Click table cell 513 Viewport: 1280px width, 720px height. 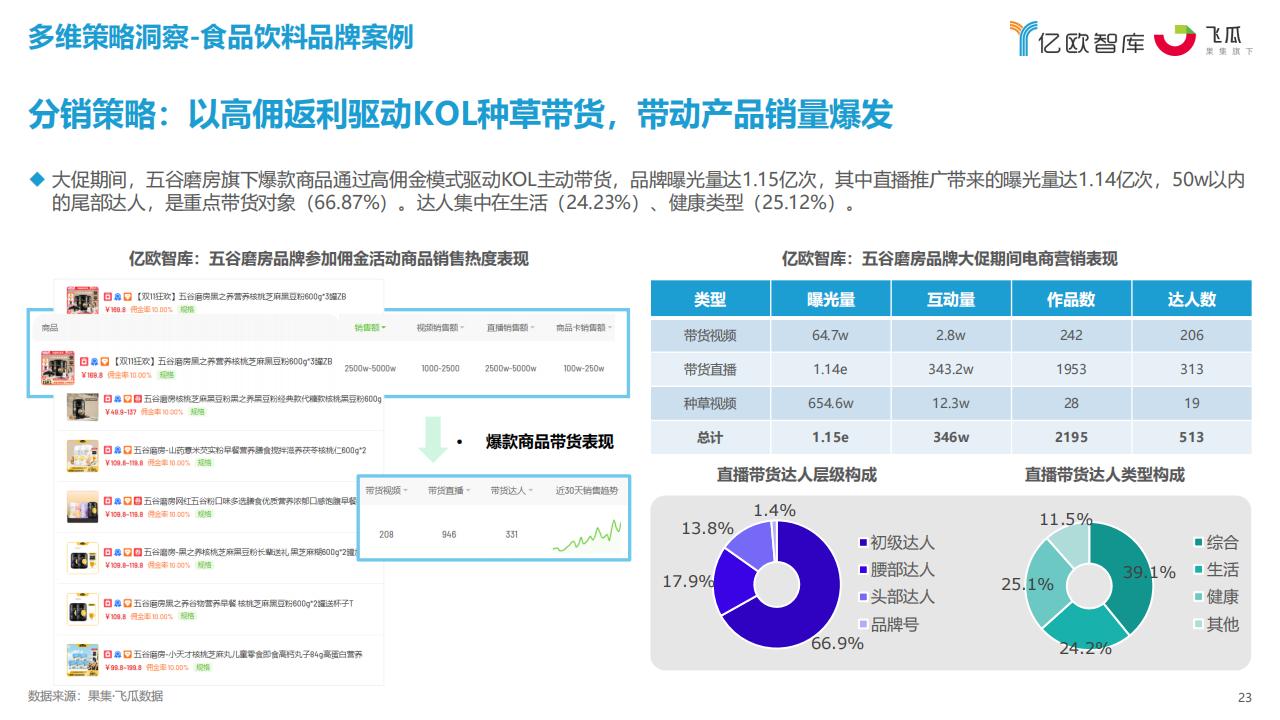pos(1191,437)
